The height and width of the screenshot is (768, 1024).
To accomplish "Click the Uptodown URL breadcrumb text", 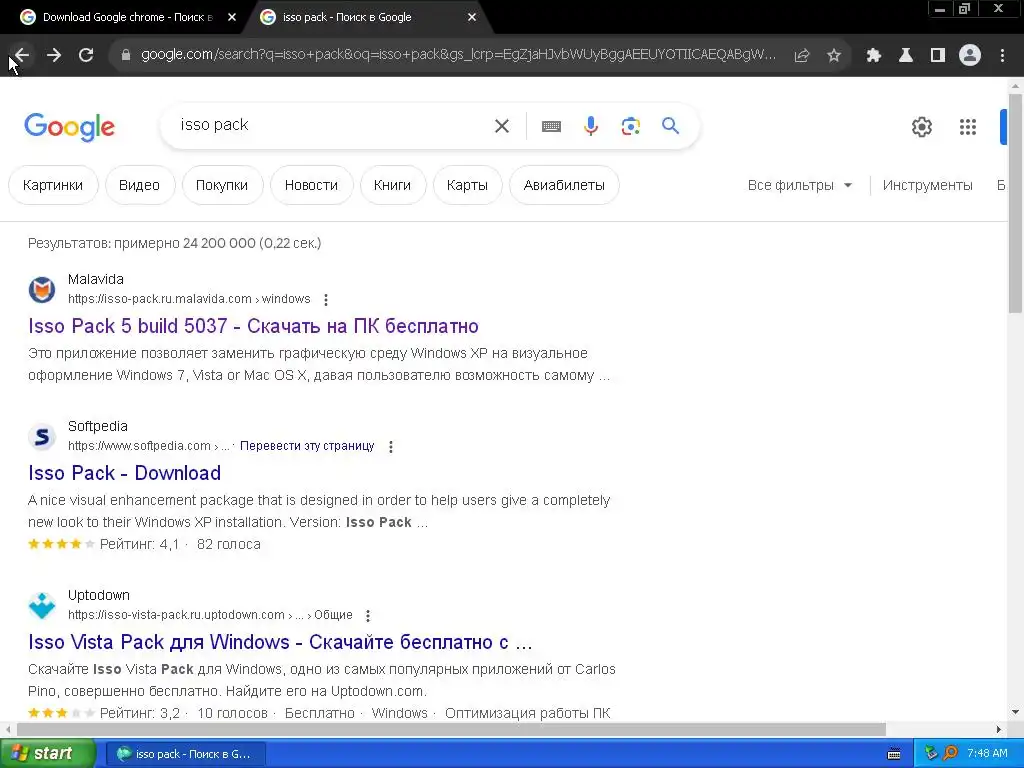I will pyautogui.click(x=210, y=615).
